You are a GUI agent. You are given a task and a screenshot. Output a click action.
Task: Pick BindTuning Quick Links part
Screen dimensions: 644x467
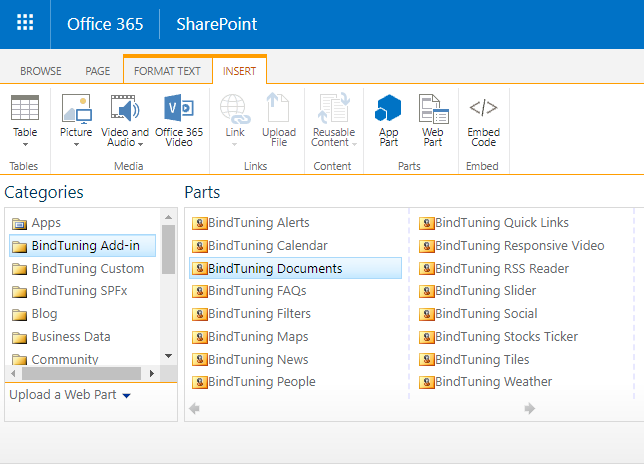(x=494, y=223)
